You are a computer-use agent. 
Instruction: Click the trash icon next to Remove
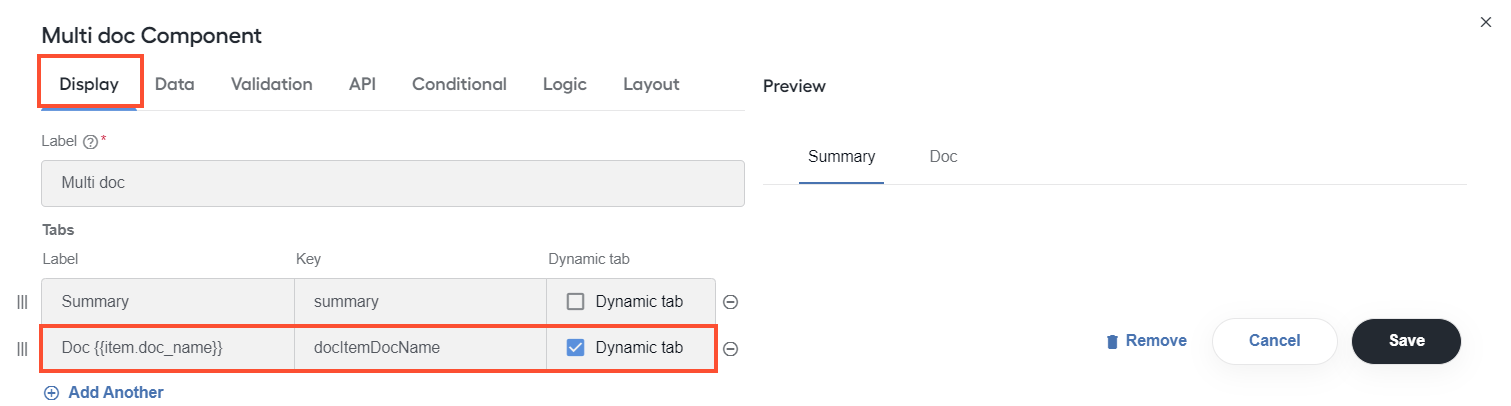[1112, 342]
